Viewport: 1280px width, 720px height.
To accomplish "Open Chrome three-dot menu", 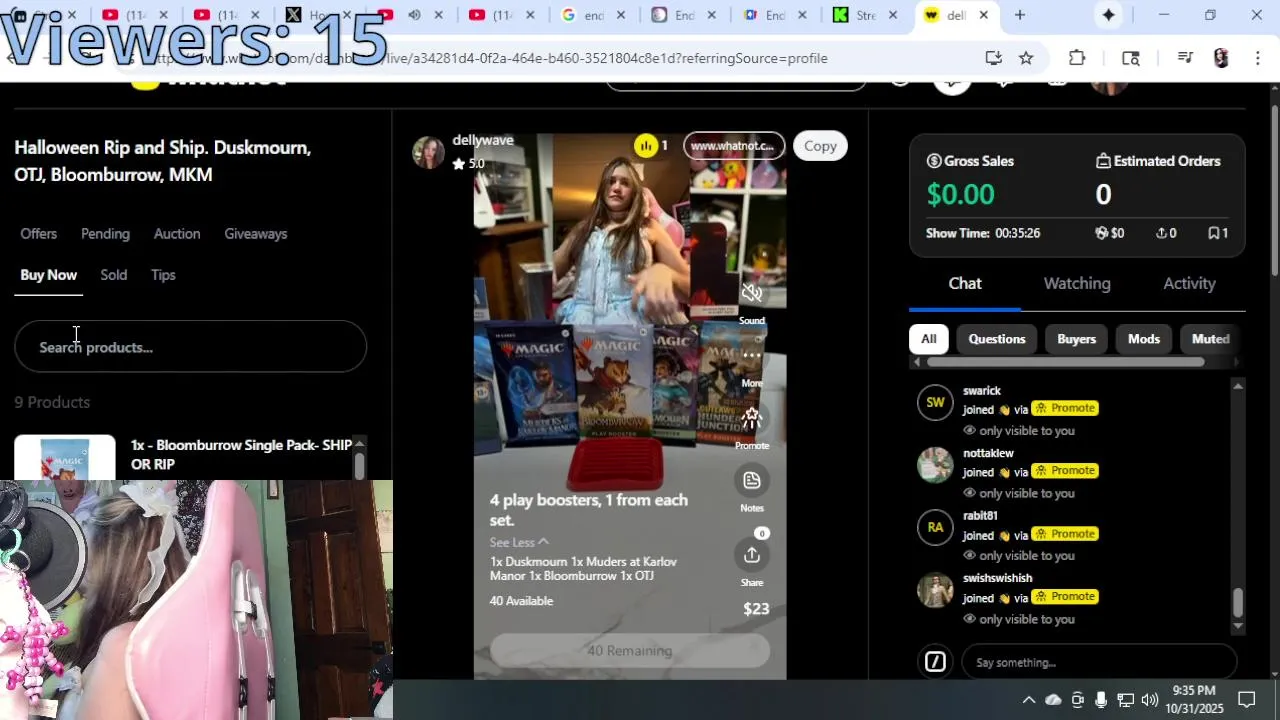I will coord(1258,58).
